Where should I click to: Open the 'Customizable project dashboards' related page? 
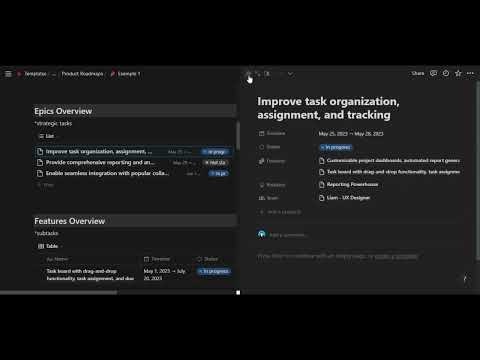(x=389, y=161)
